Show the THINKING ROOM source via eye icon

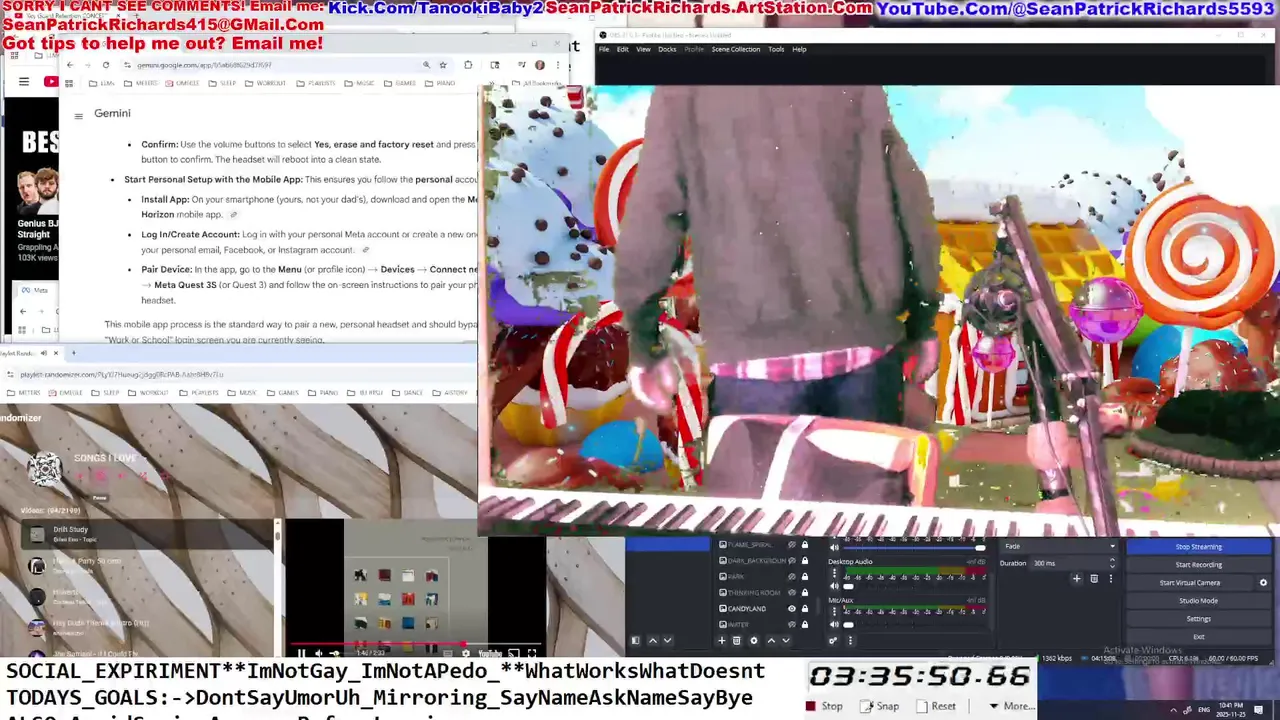click(x=792, y=592)
